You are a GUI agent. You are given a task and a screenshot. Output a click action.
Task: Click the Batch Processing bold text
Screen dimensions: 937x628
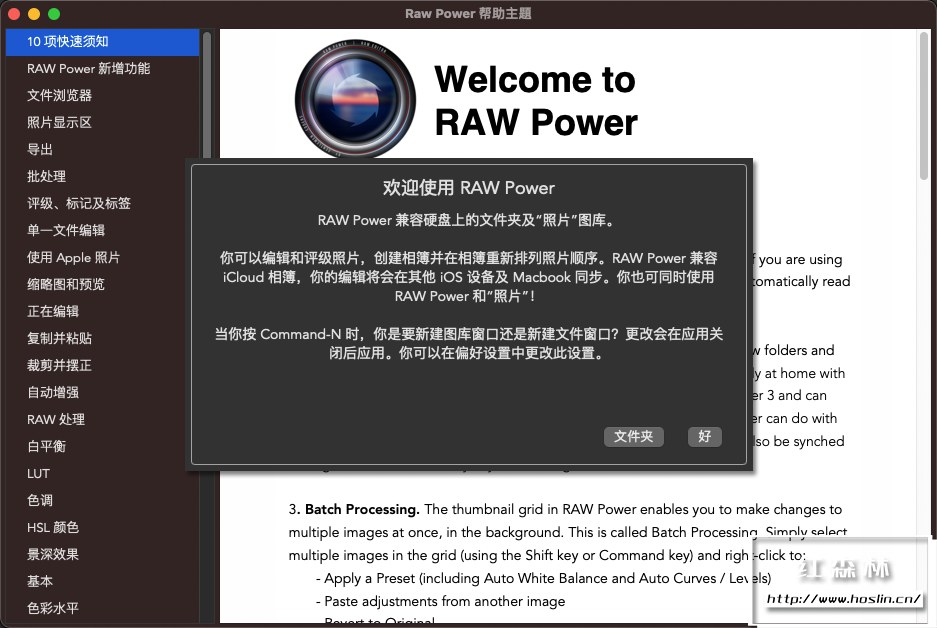click(x=362, y=509)
